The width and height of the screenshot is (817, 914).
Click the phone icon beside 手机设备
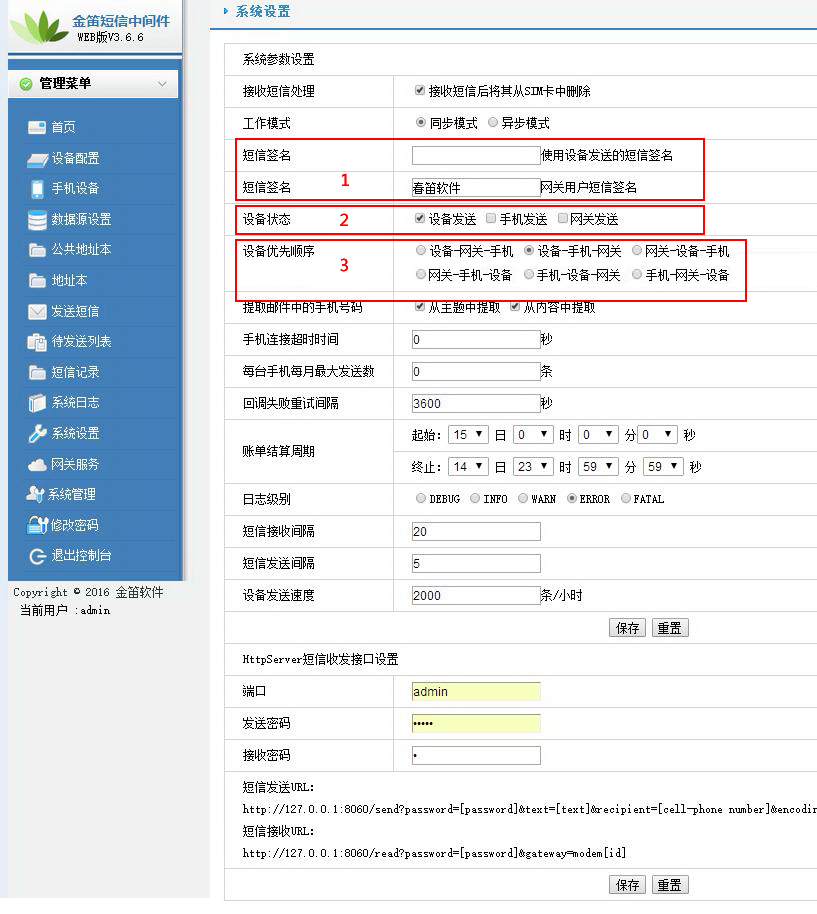(37, 189)
